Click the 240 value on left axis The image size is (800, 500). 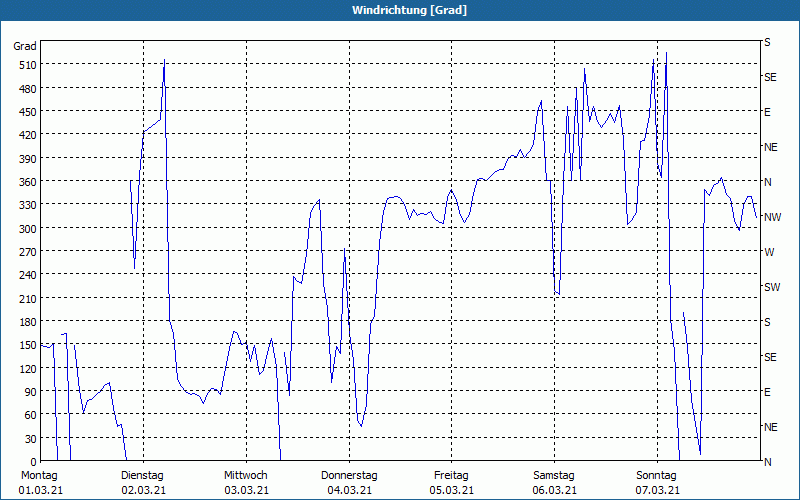(28, 275)
